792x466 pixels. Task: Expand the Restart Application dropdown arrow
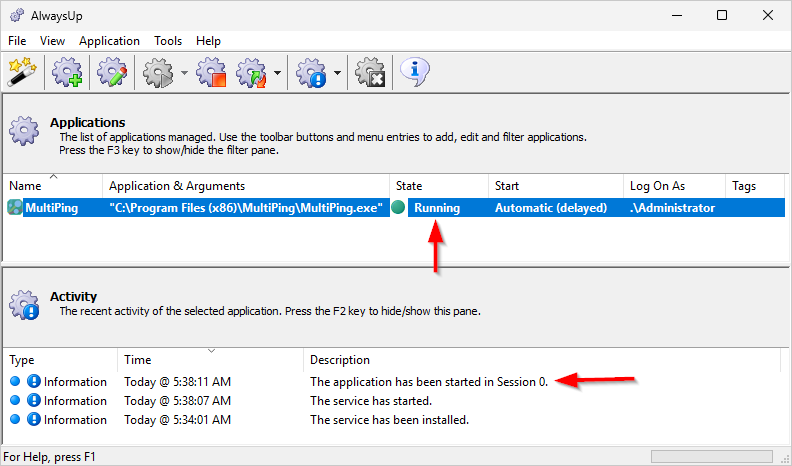pos(277,73)
